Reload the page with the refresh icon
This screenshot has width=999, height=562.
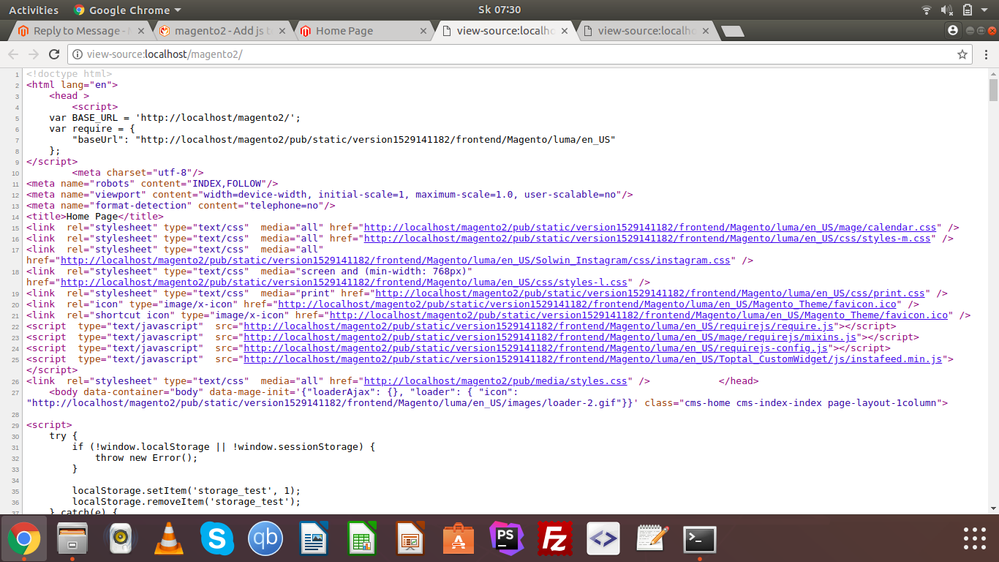point(54,54)
